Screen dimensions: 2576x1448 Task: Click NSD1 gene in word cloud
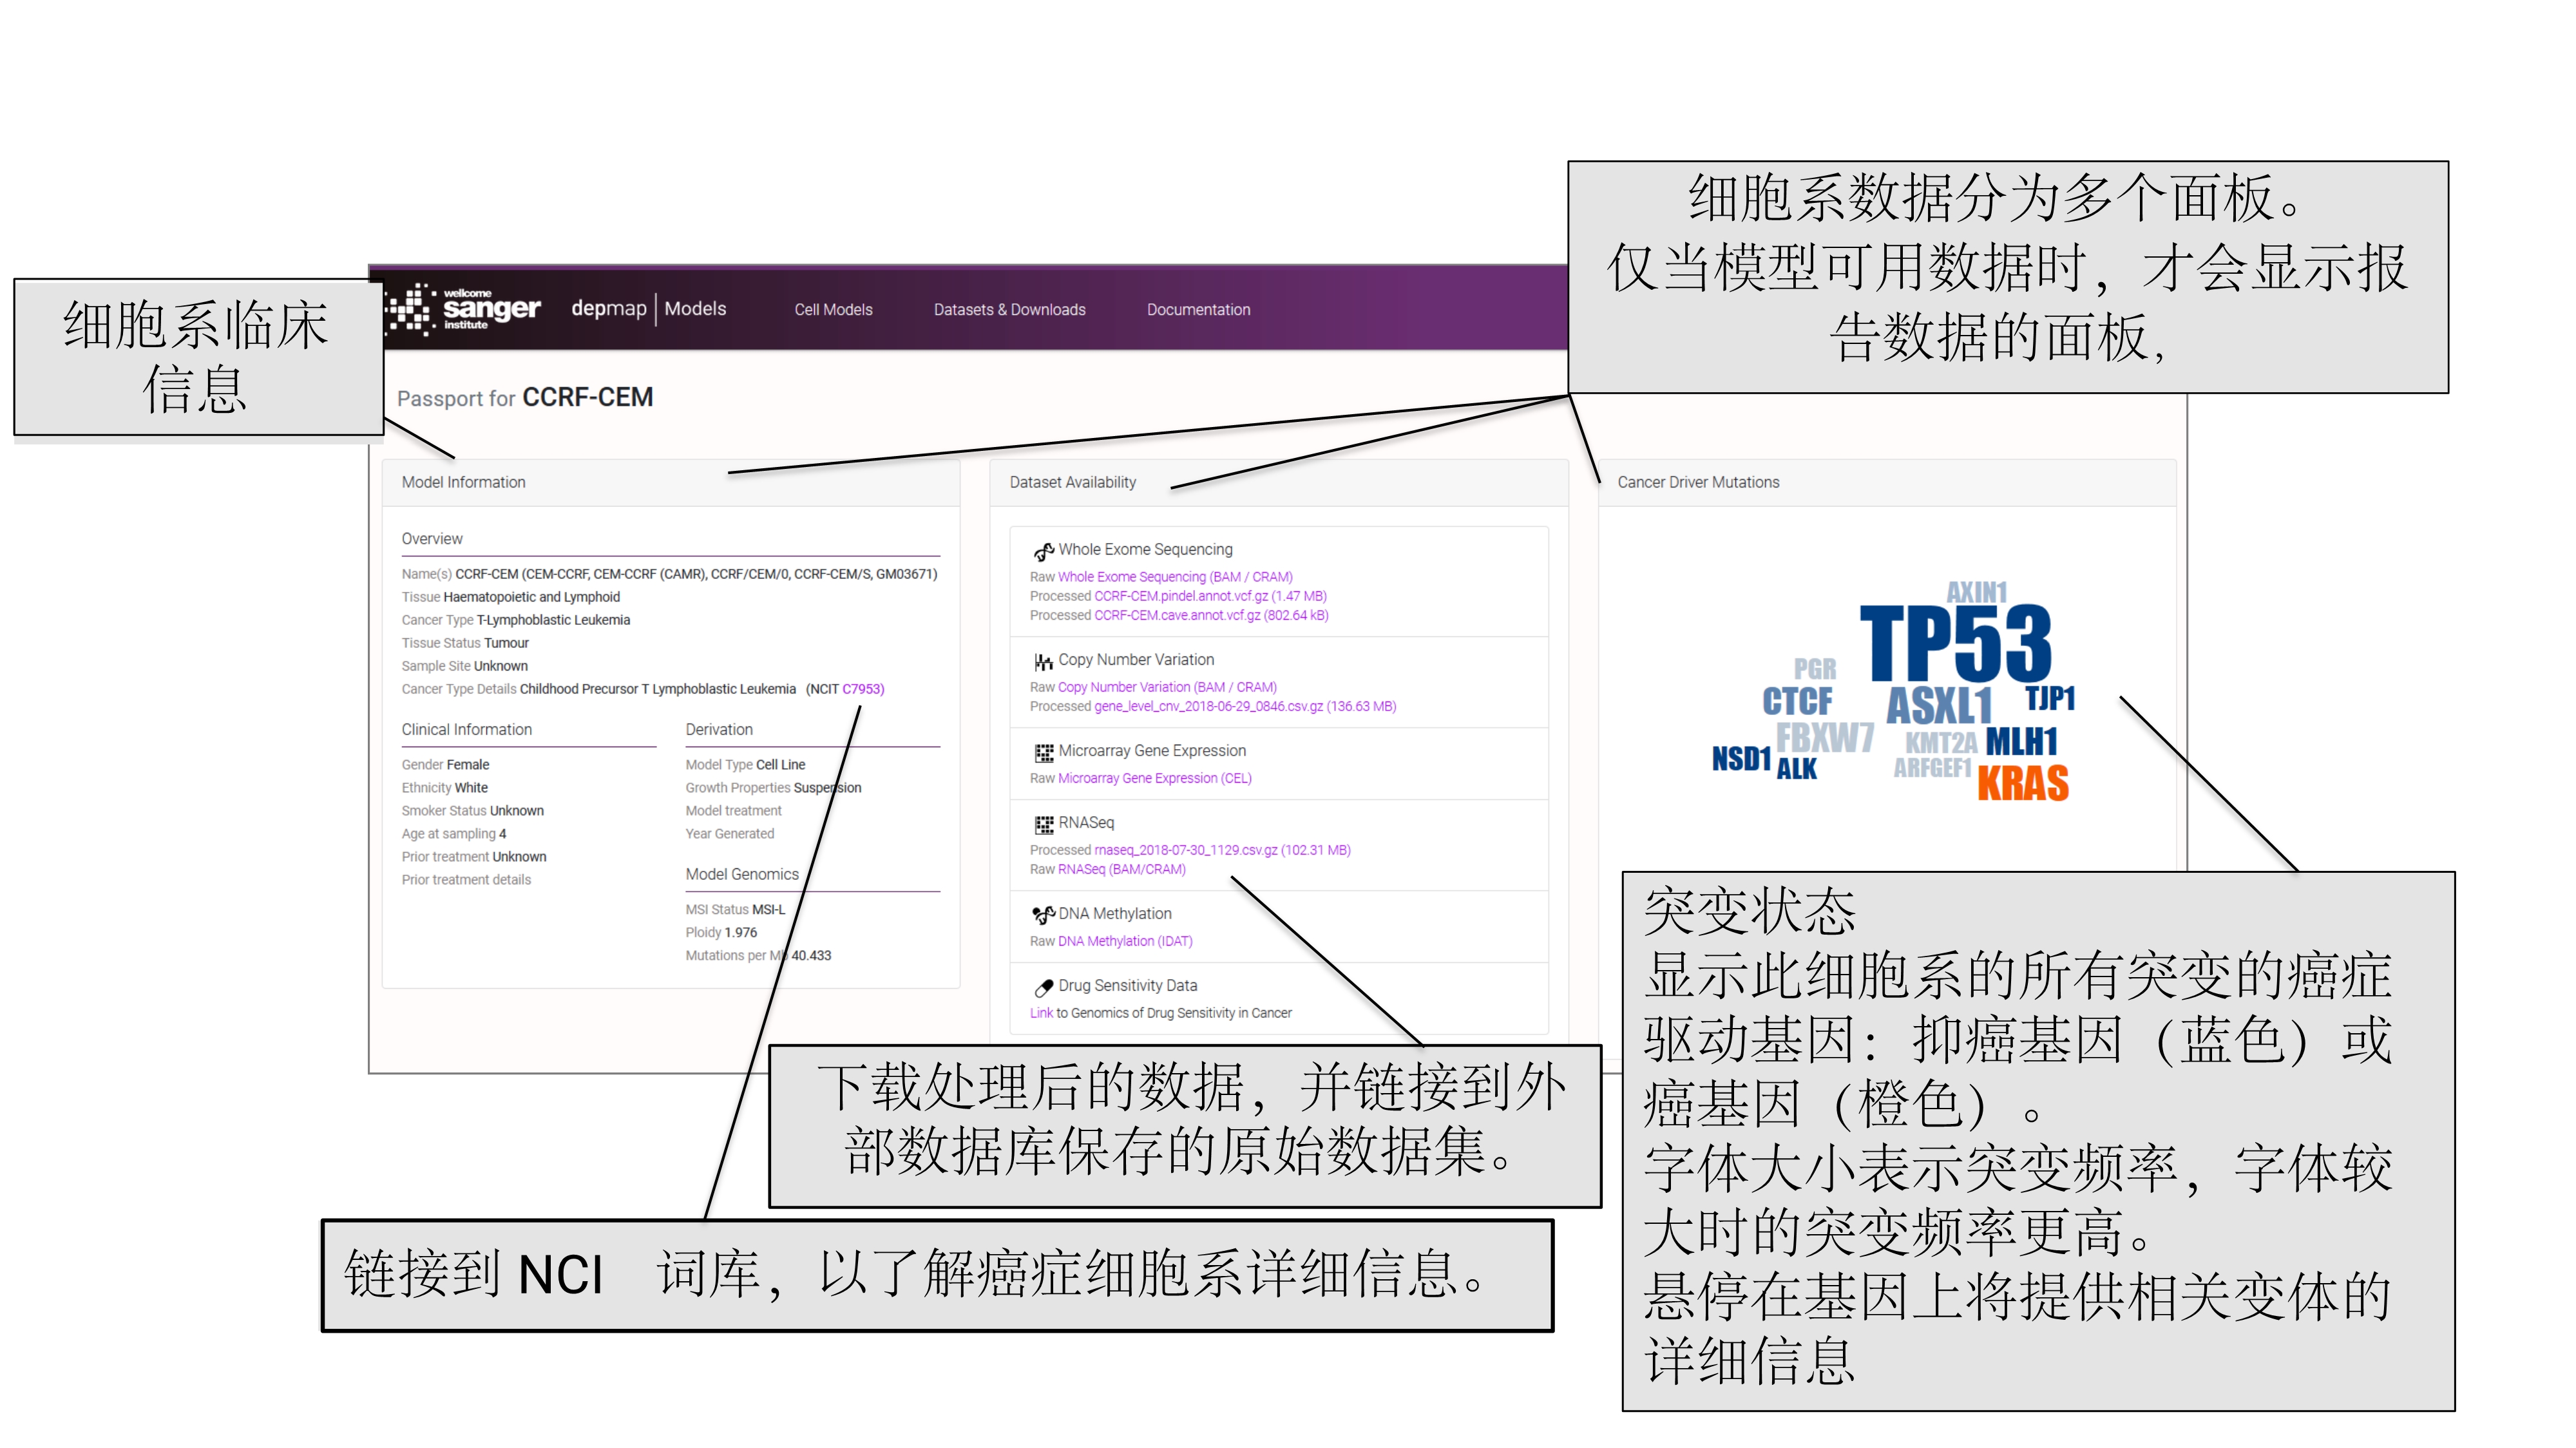pos(1741,759)
